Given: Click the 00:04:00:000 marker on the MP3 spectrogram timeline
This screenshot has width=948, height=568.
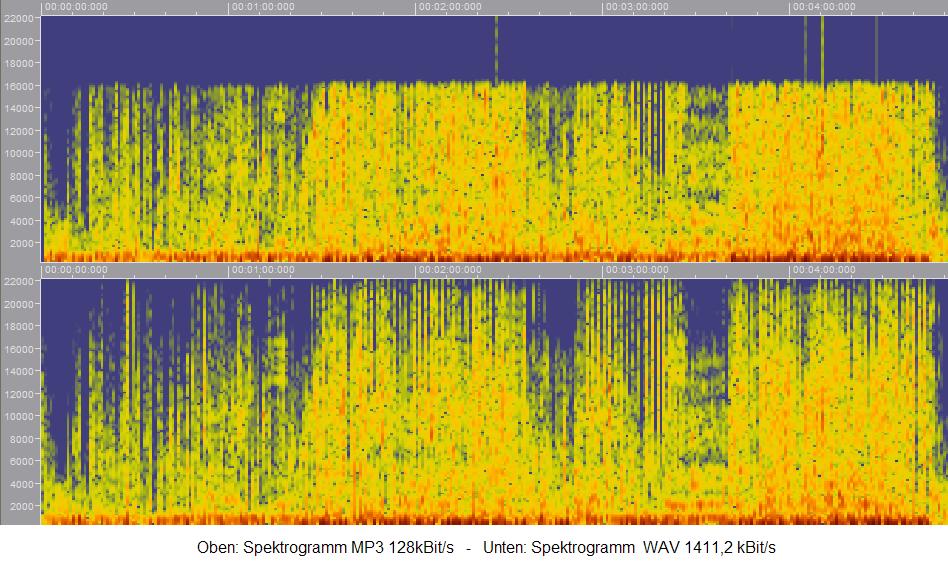Looking at the screenshot, I should (x=824, y=7).
